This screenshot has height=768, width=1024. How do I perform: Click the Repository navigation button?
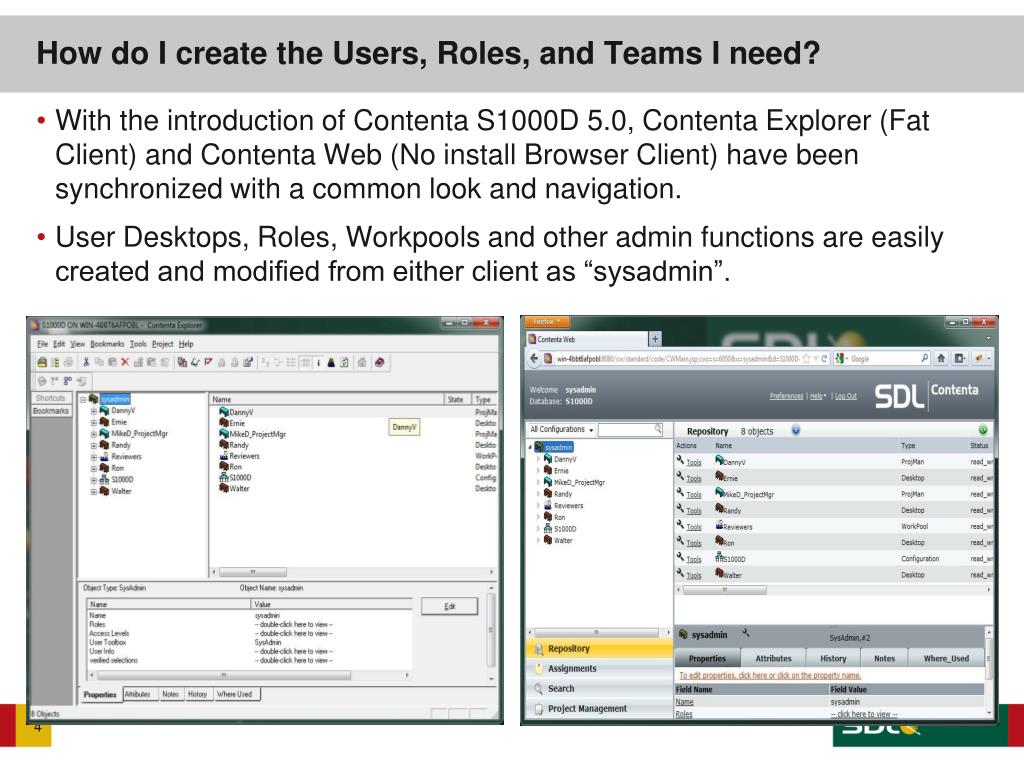click(x=600, y=648)
